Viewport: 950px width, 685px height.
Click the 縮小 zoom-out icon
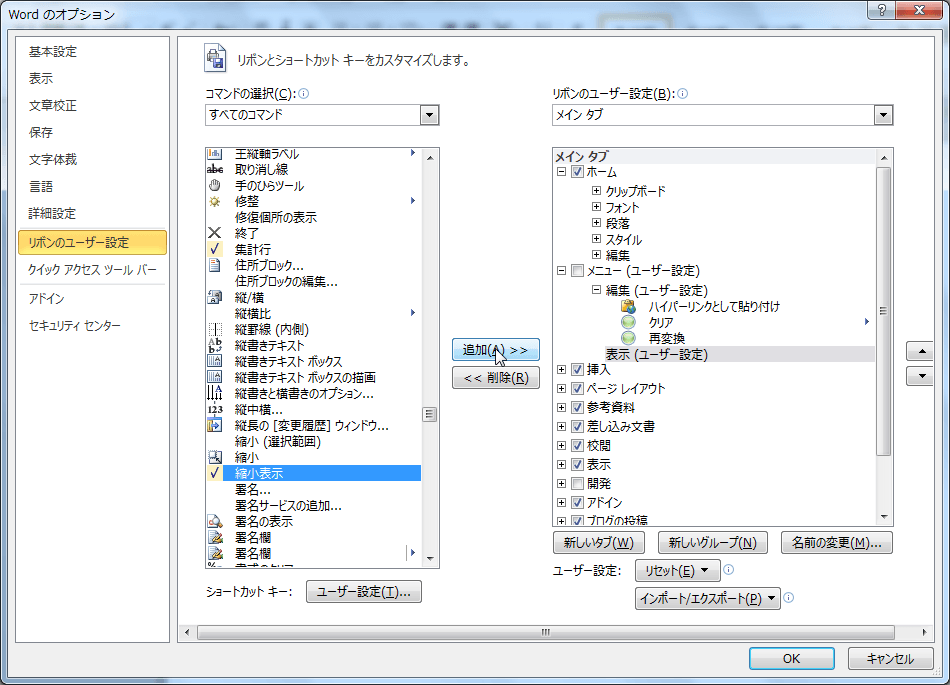214,457
